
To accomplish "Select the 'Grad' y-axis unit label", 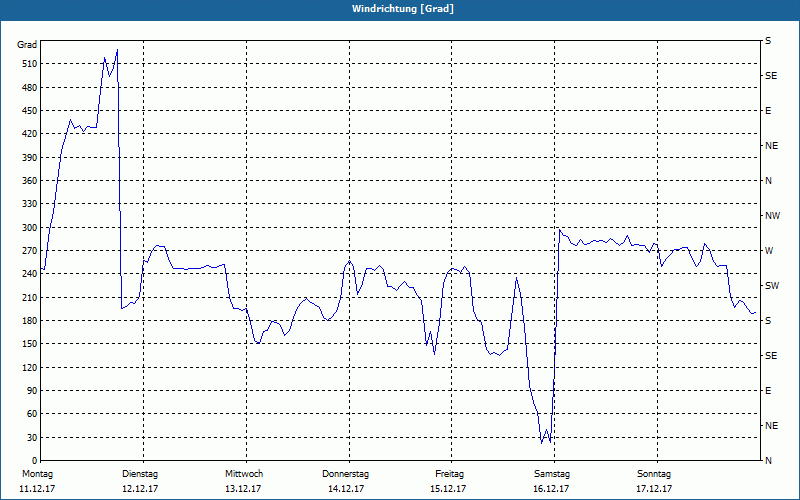I will pyautogui.click(x=27, y=45).
